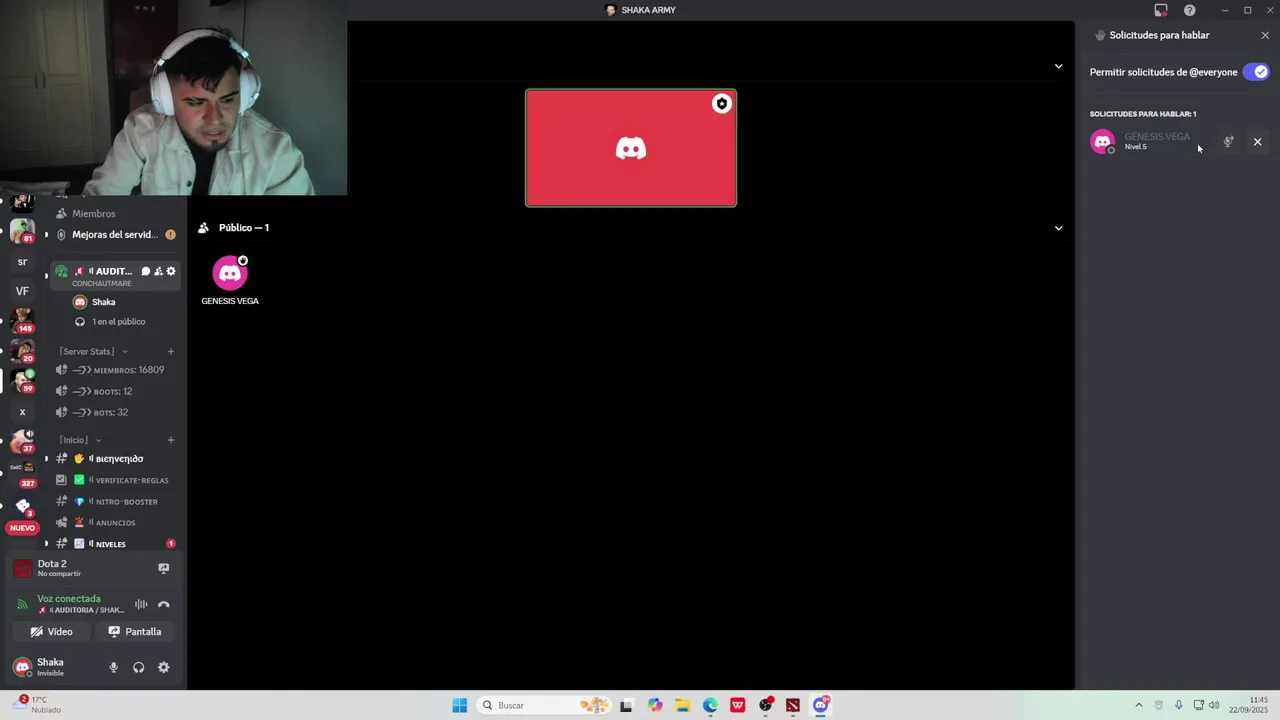Open Microsoft Edge from taskbar
This screenshot has height=720, width=1280.
(710, 705)
